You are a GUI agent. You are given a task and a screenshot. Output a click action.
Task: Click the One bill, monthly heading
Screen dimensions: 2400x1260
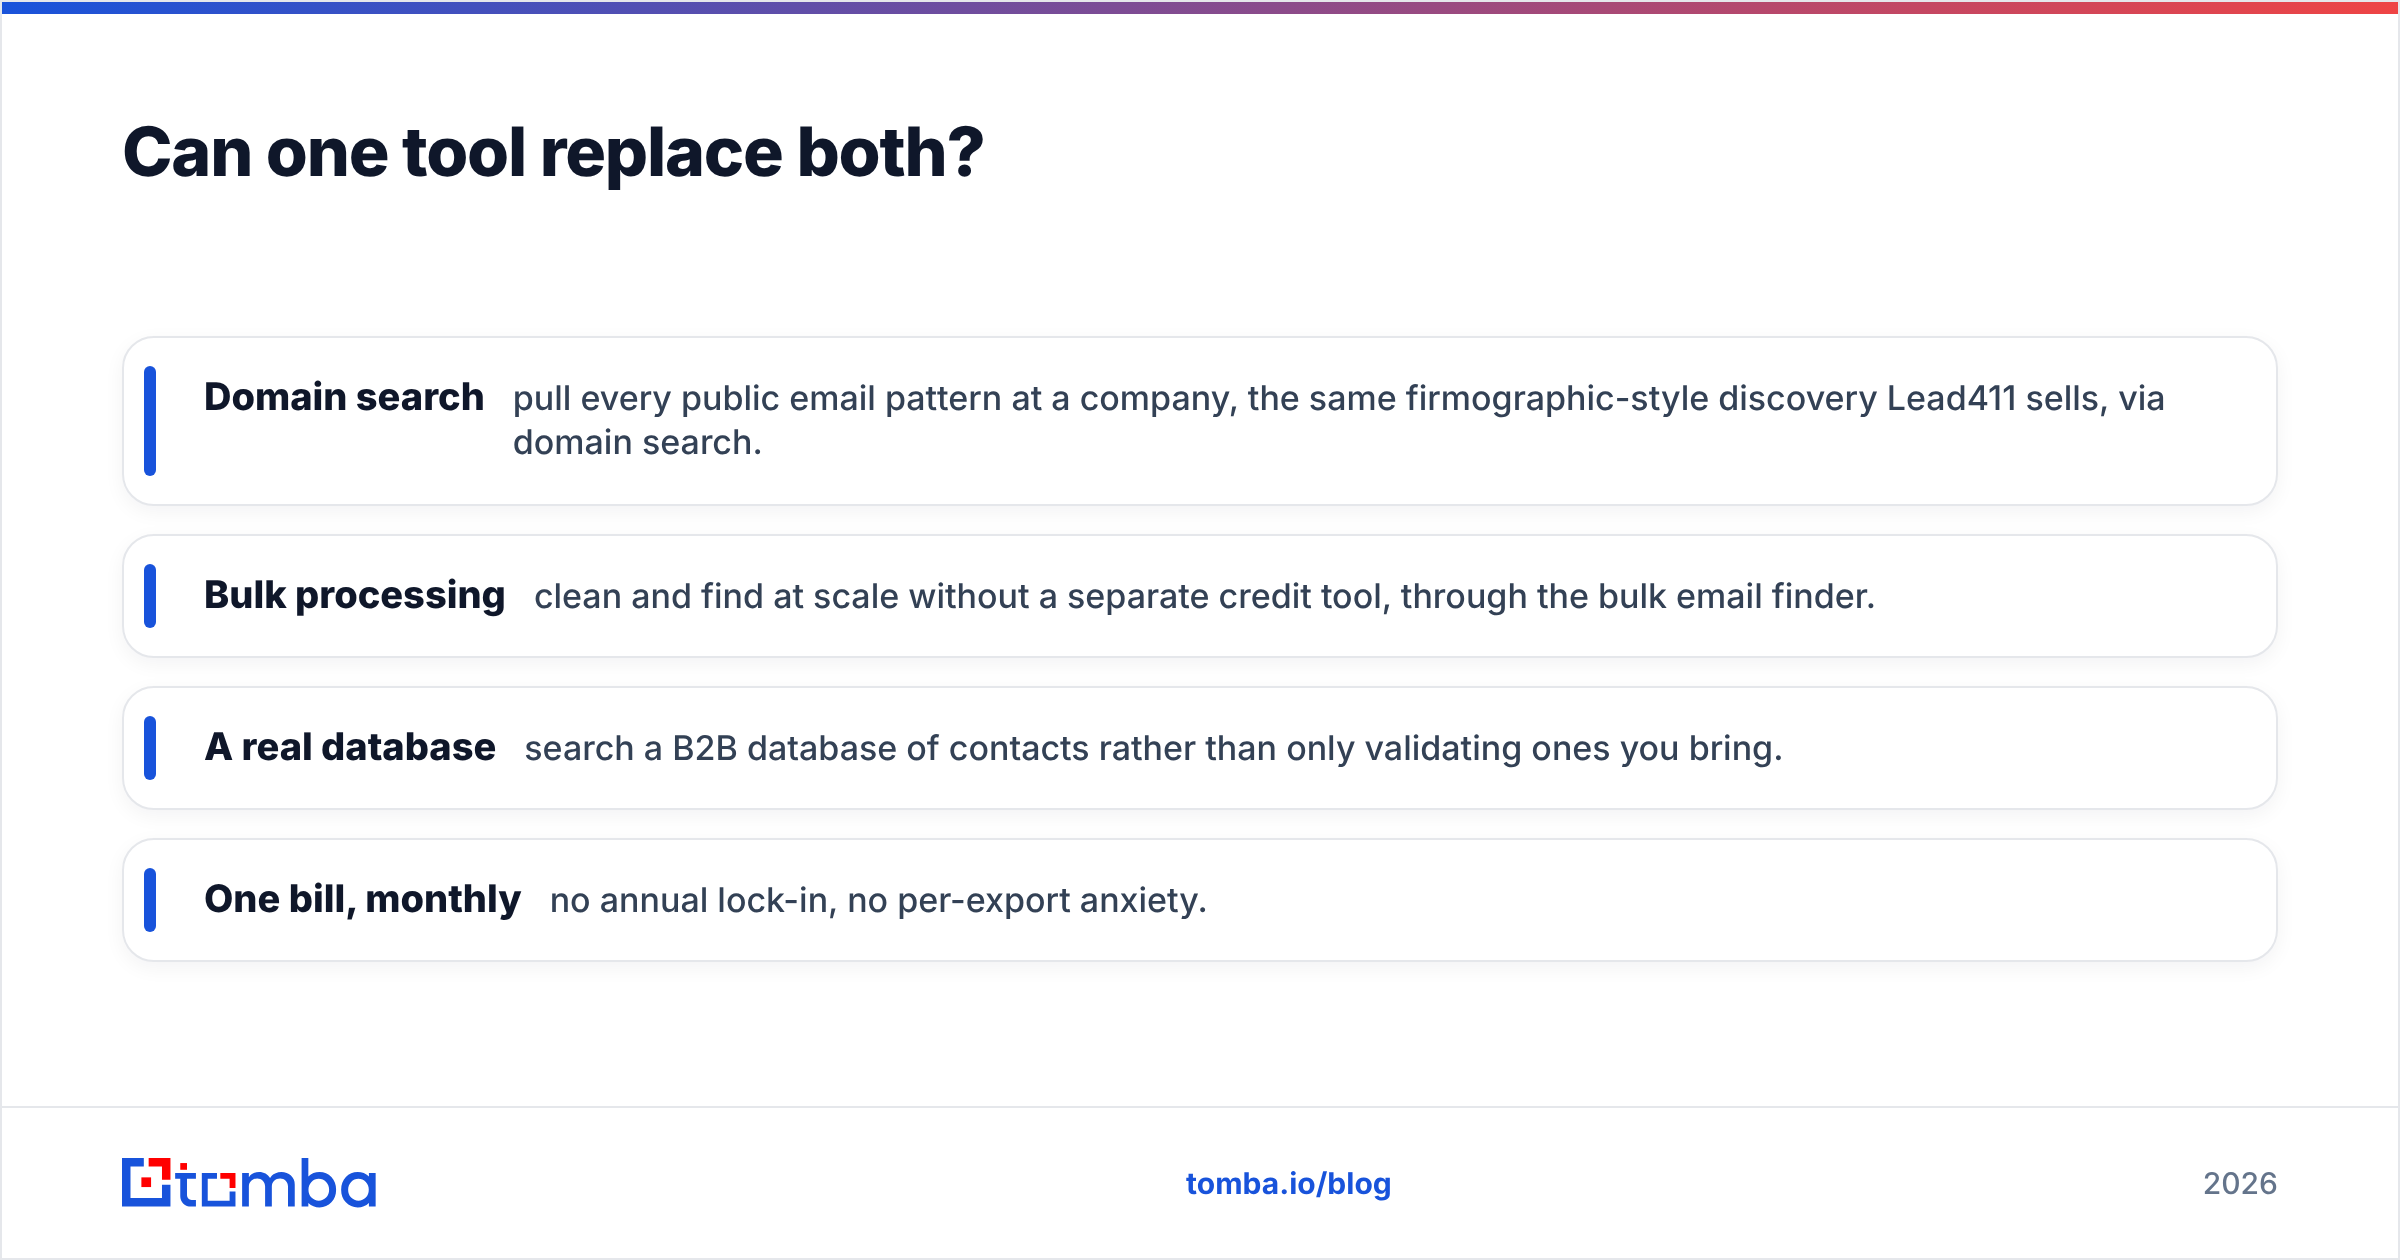(x=362, y=900)
